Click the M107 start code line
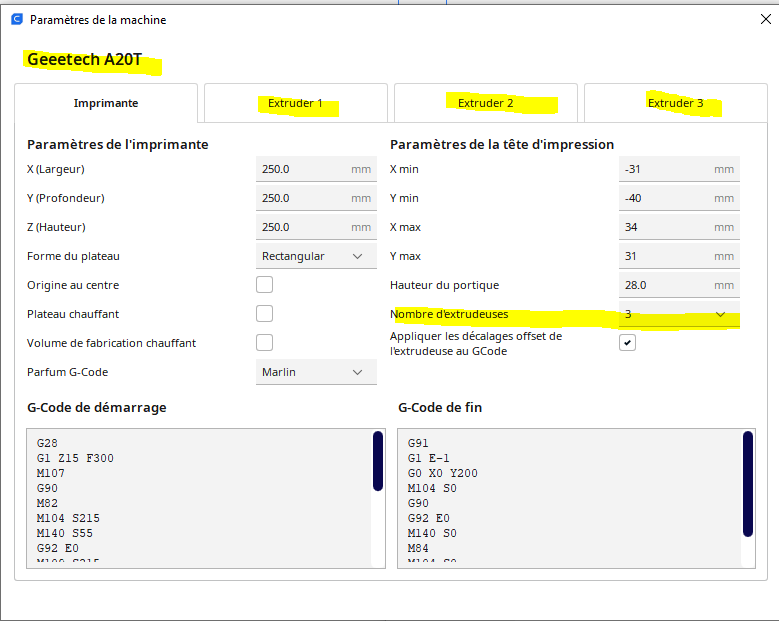The image size is (779, 621). click(50, 473)
